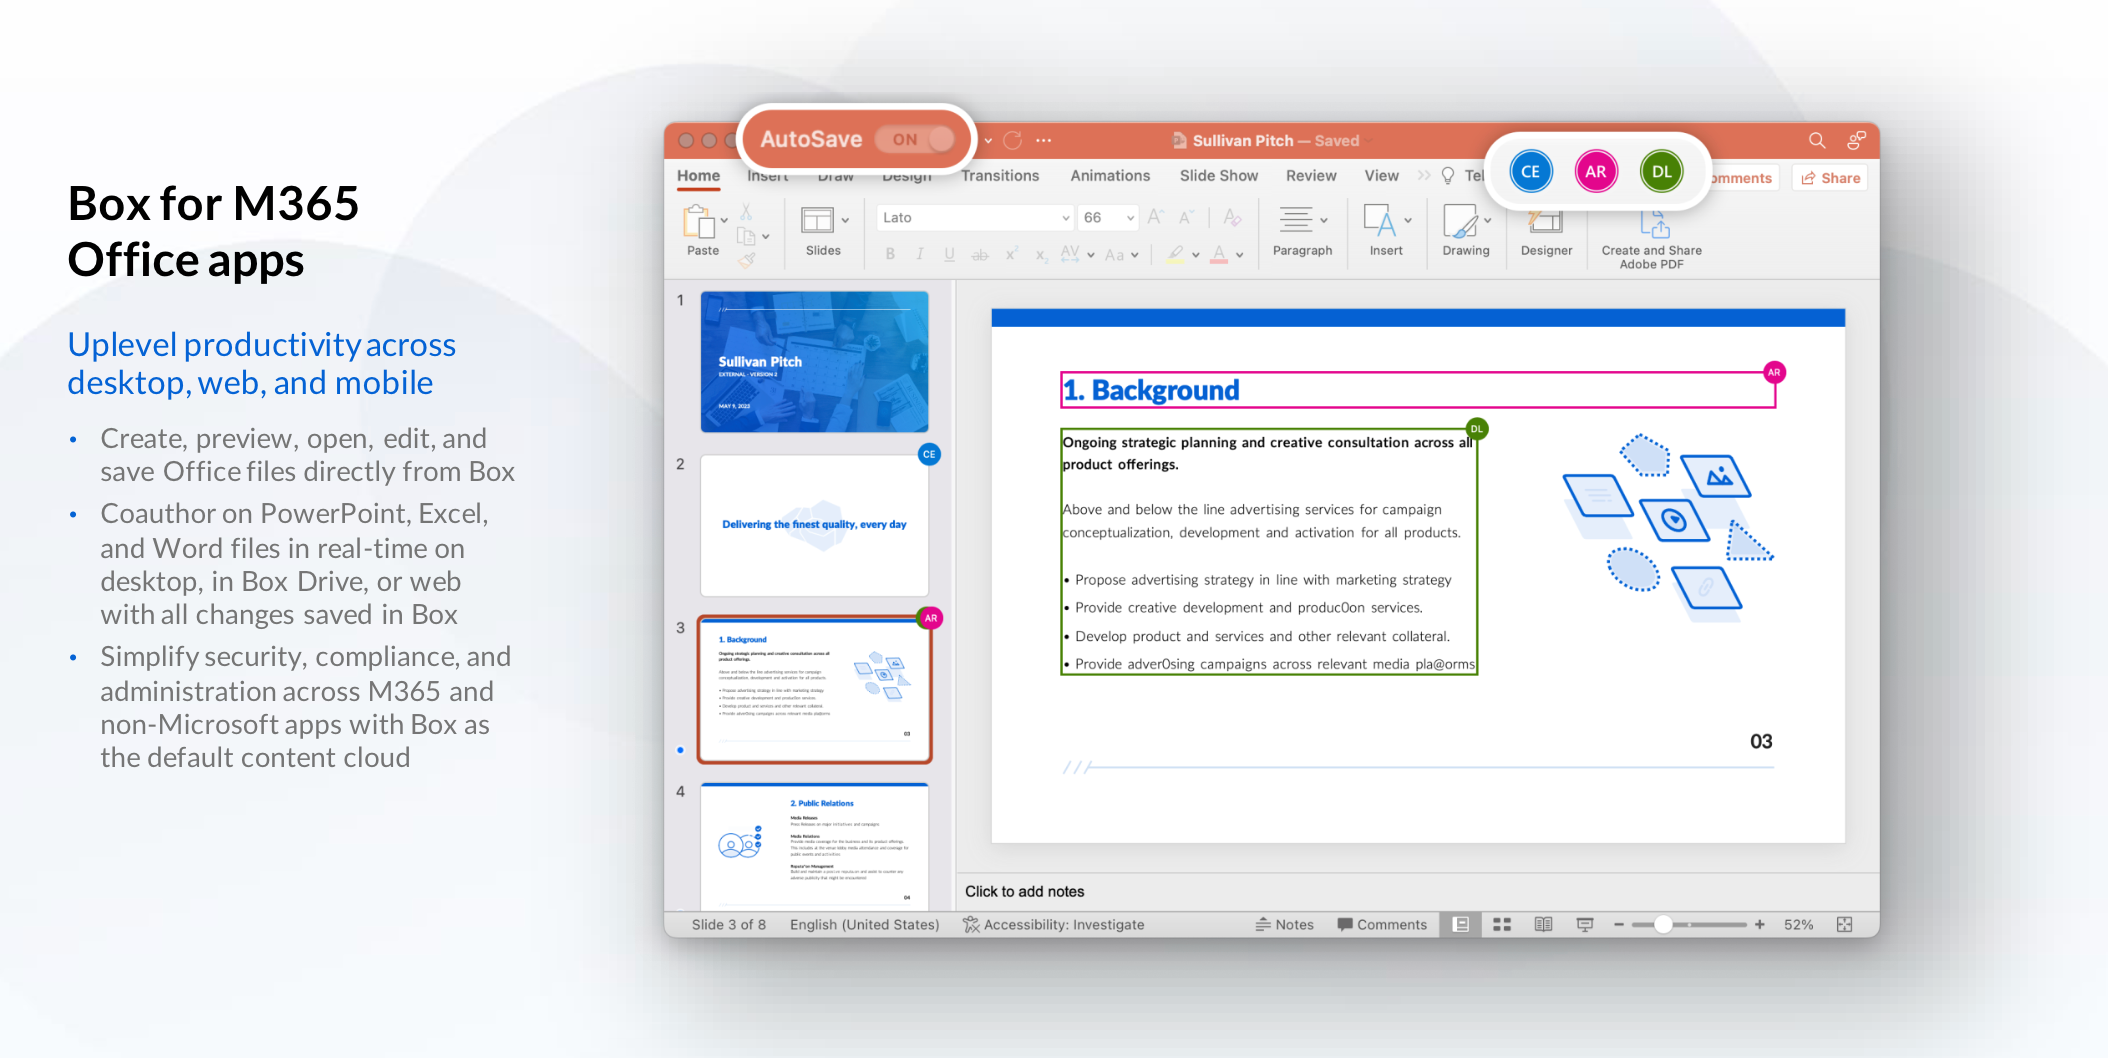Expand the Insert dropdown arrow
This screenshot has height=1058, width=2108.
[1408, 221]
